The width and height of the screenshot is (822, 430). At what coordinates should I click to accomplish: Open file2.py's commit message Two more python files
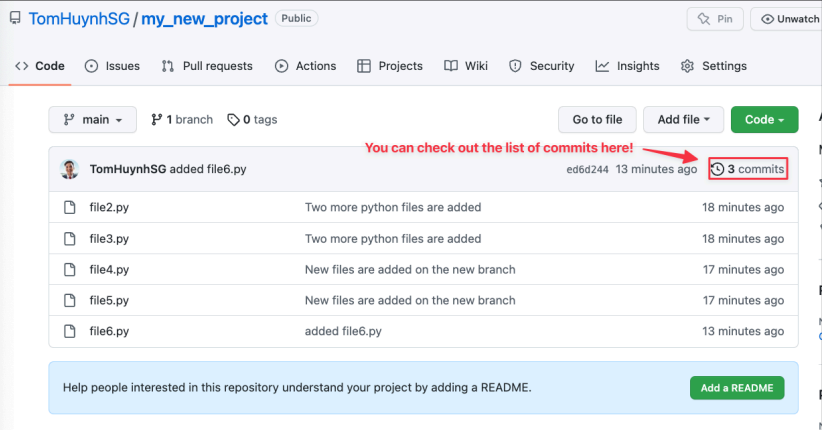click(x=393, y=207)
